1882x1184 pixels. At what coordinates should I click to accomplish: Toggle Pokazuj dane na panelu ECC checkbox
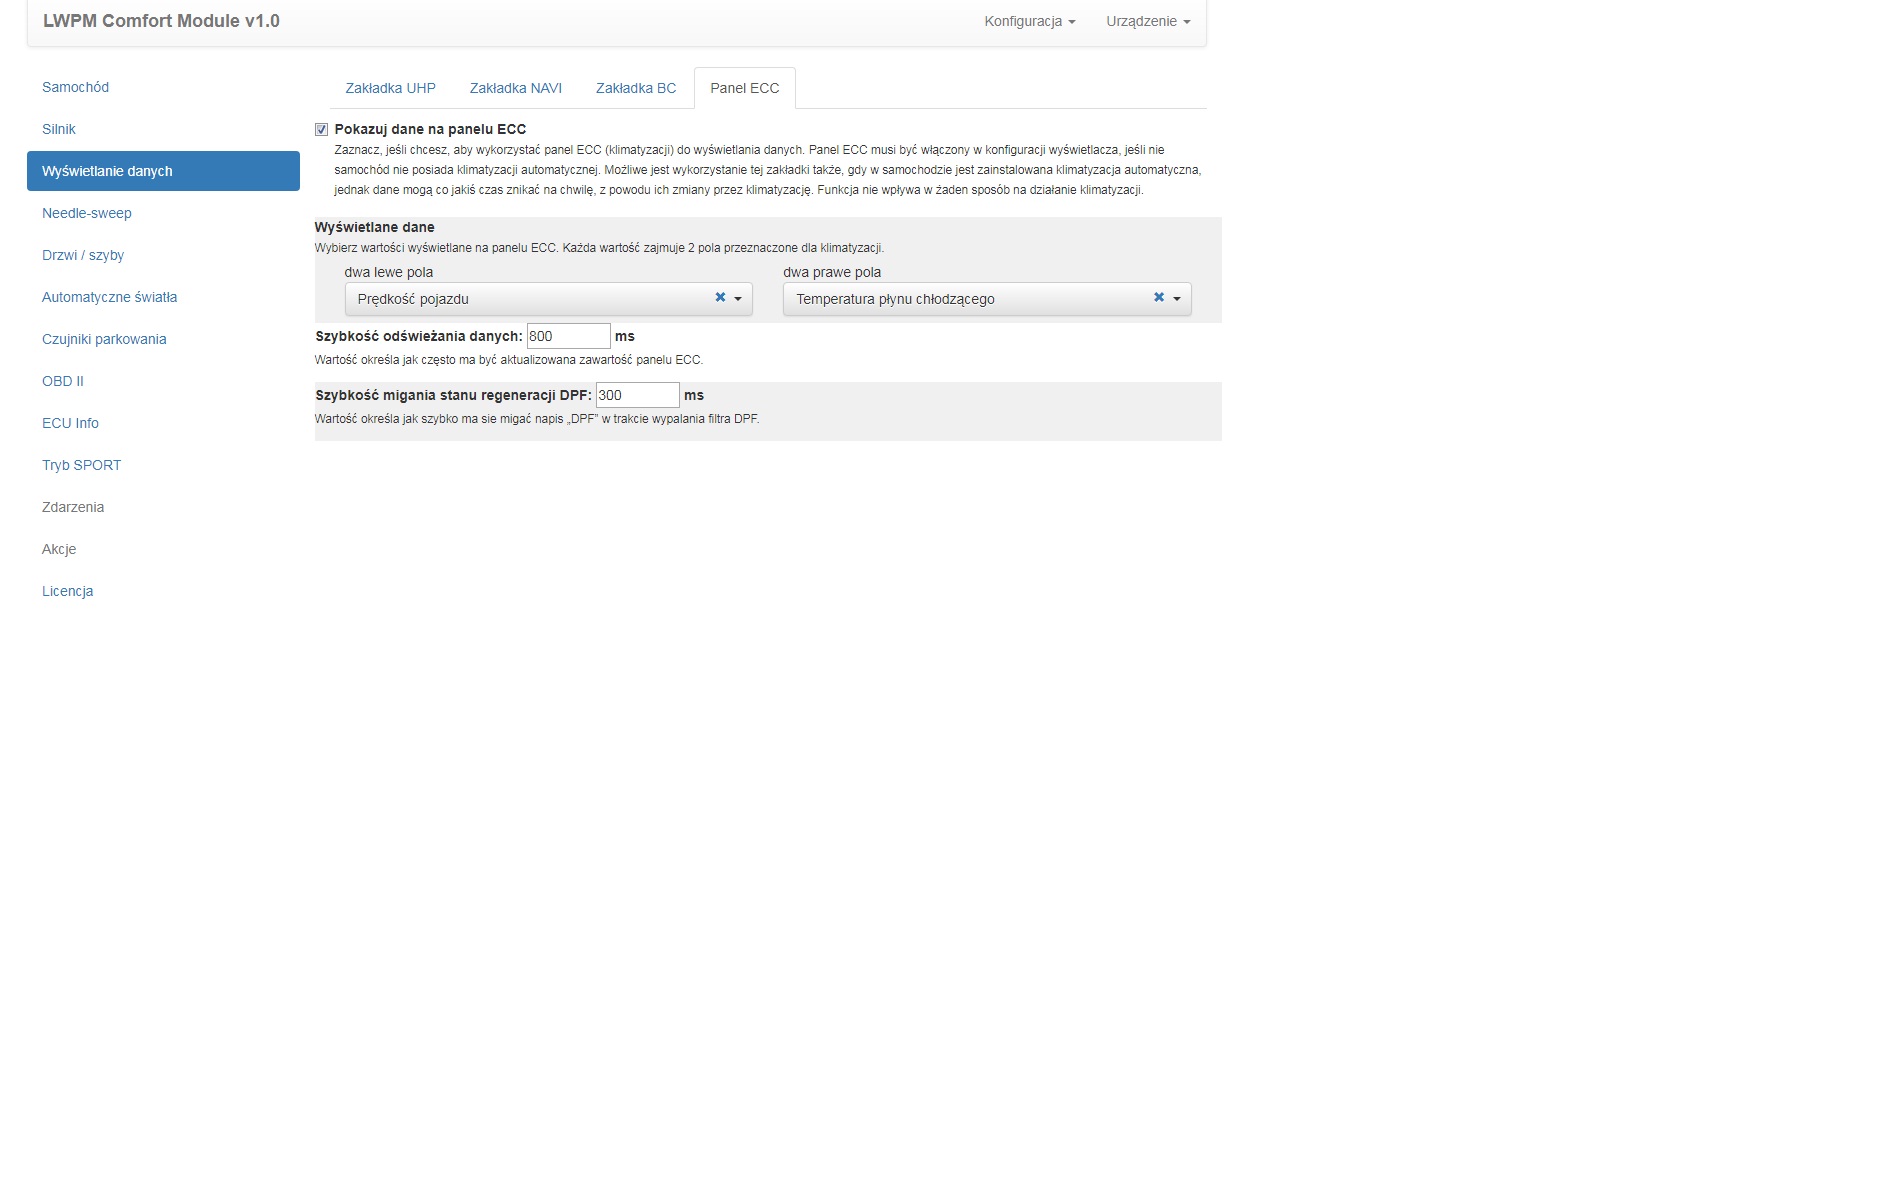click(321, 130)
